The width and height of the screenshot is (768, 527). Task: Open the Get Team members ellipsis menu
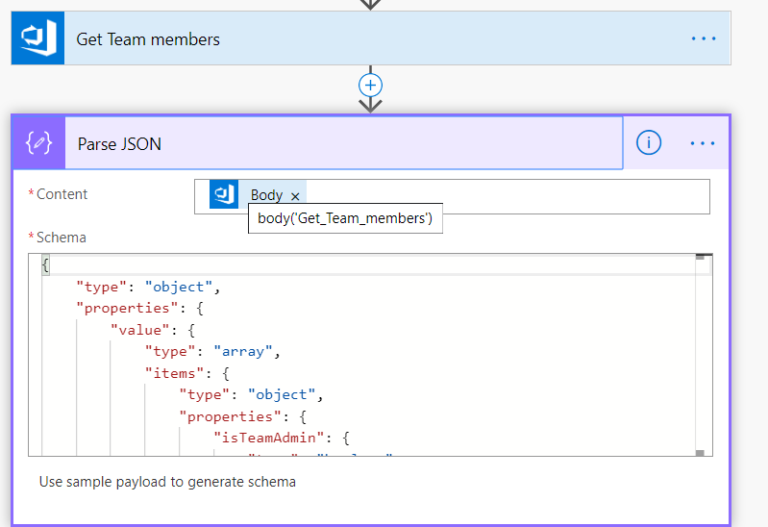(x=703, y=39)
